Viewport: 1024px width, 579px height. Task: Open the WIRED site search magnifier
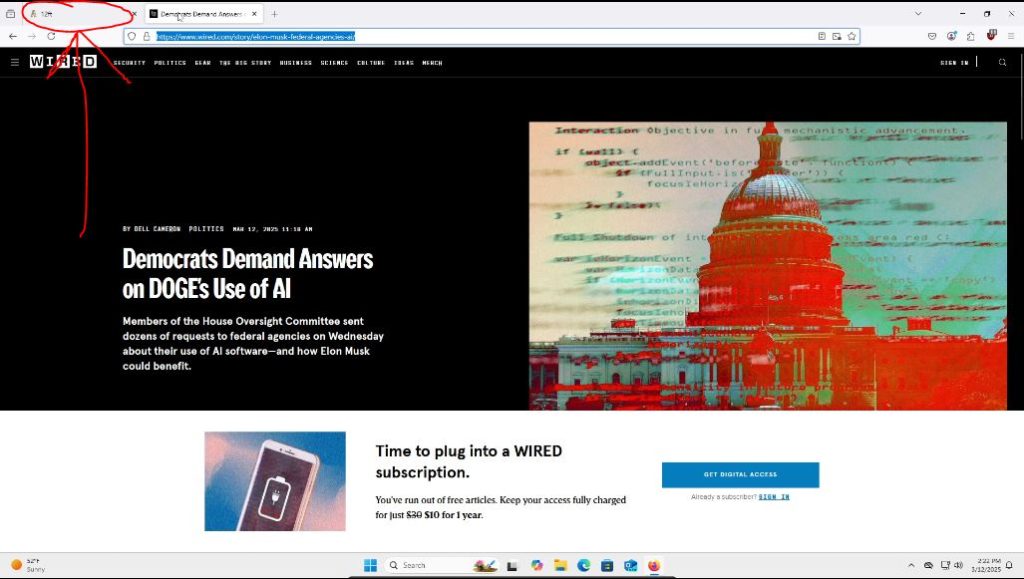click(x=1002, y=63)
